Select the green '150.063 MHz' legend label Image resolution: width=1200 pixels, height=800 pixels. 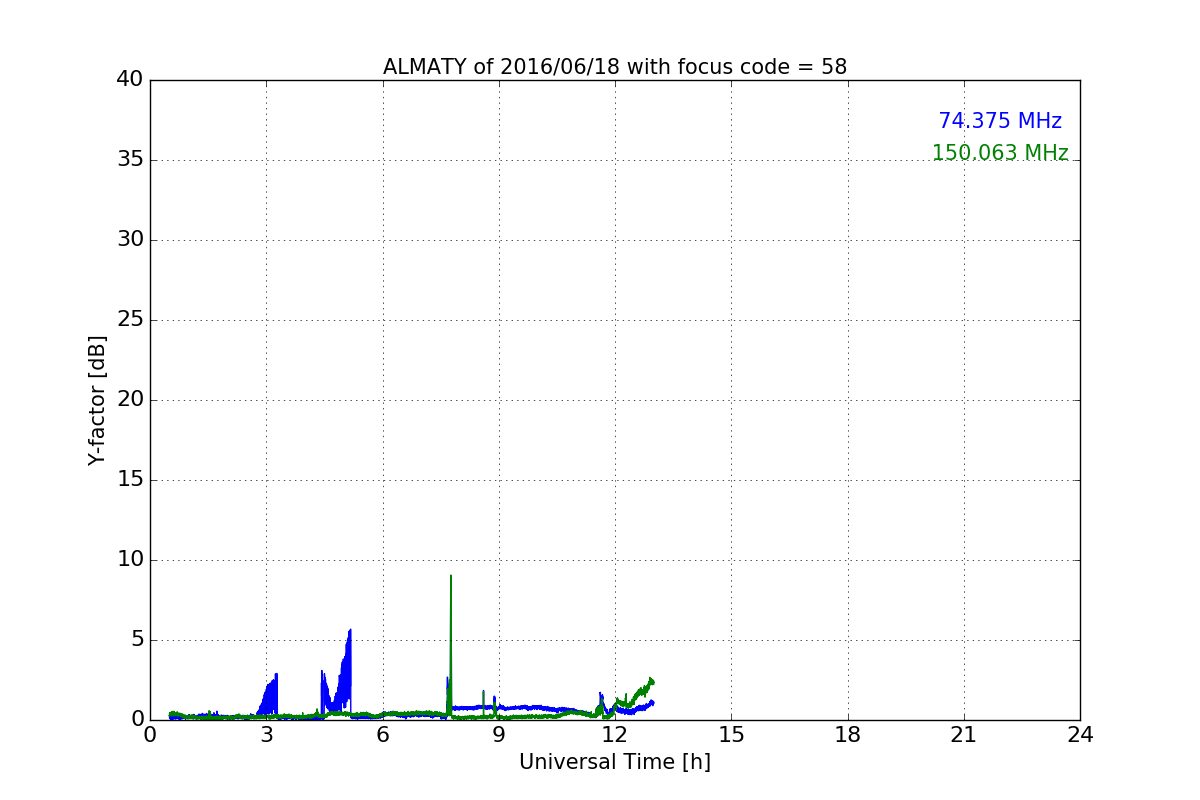[1000, 153]
